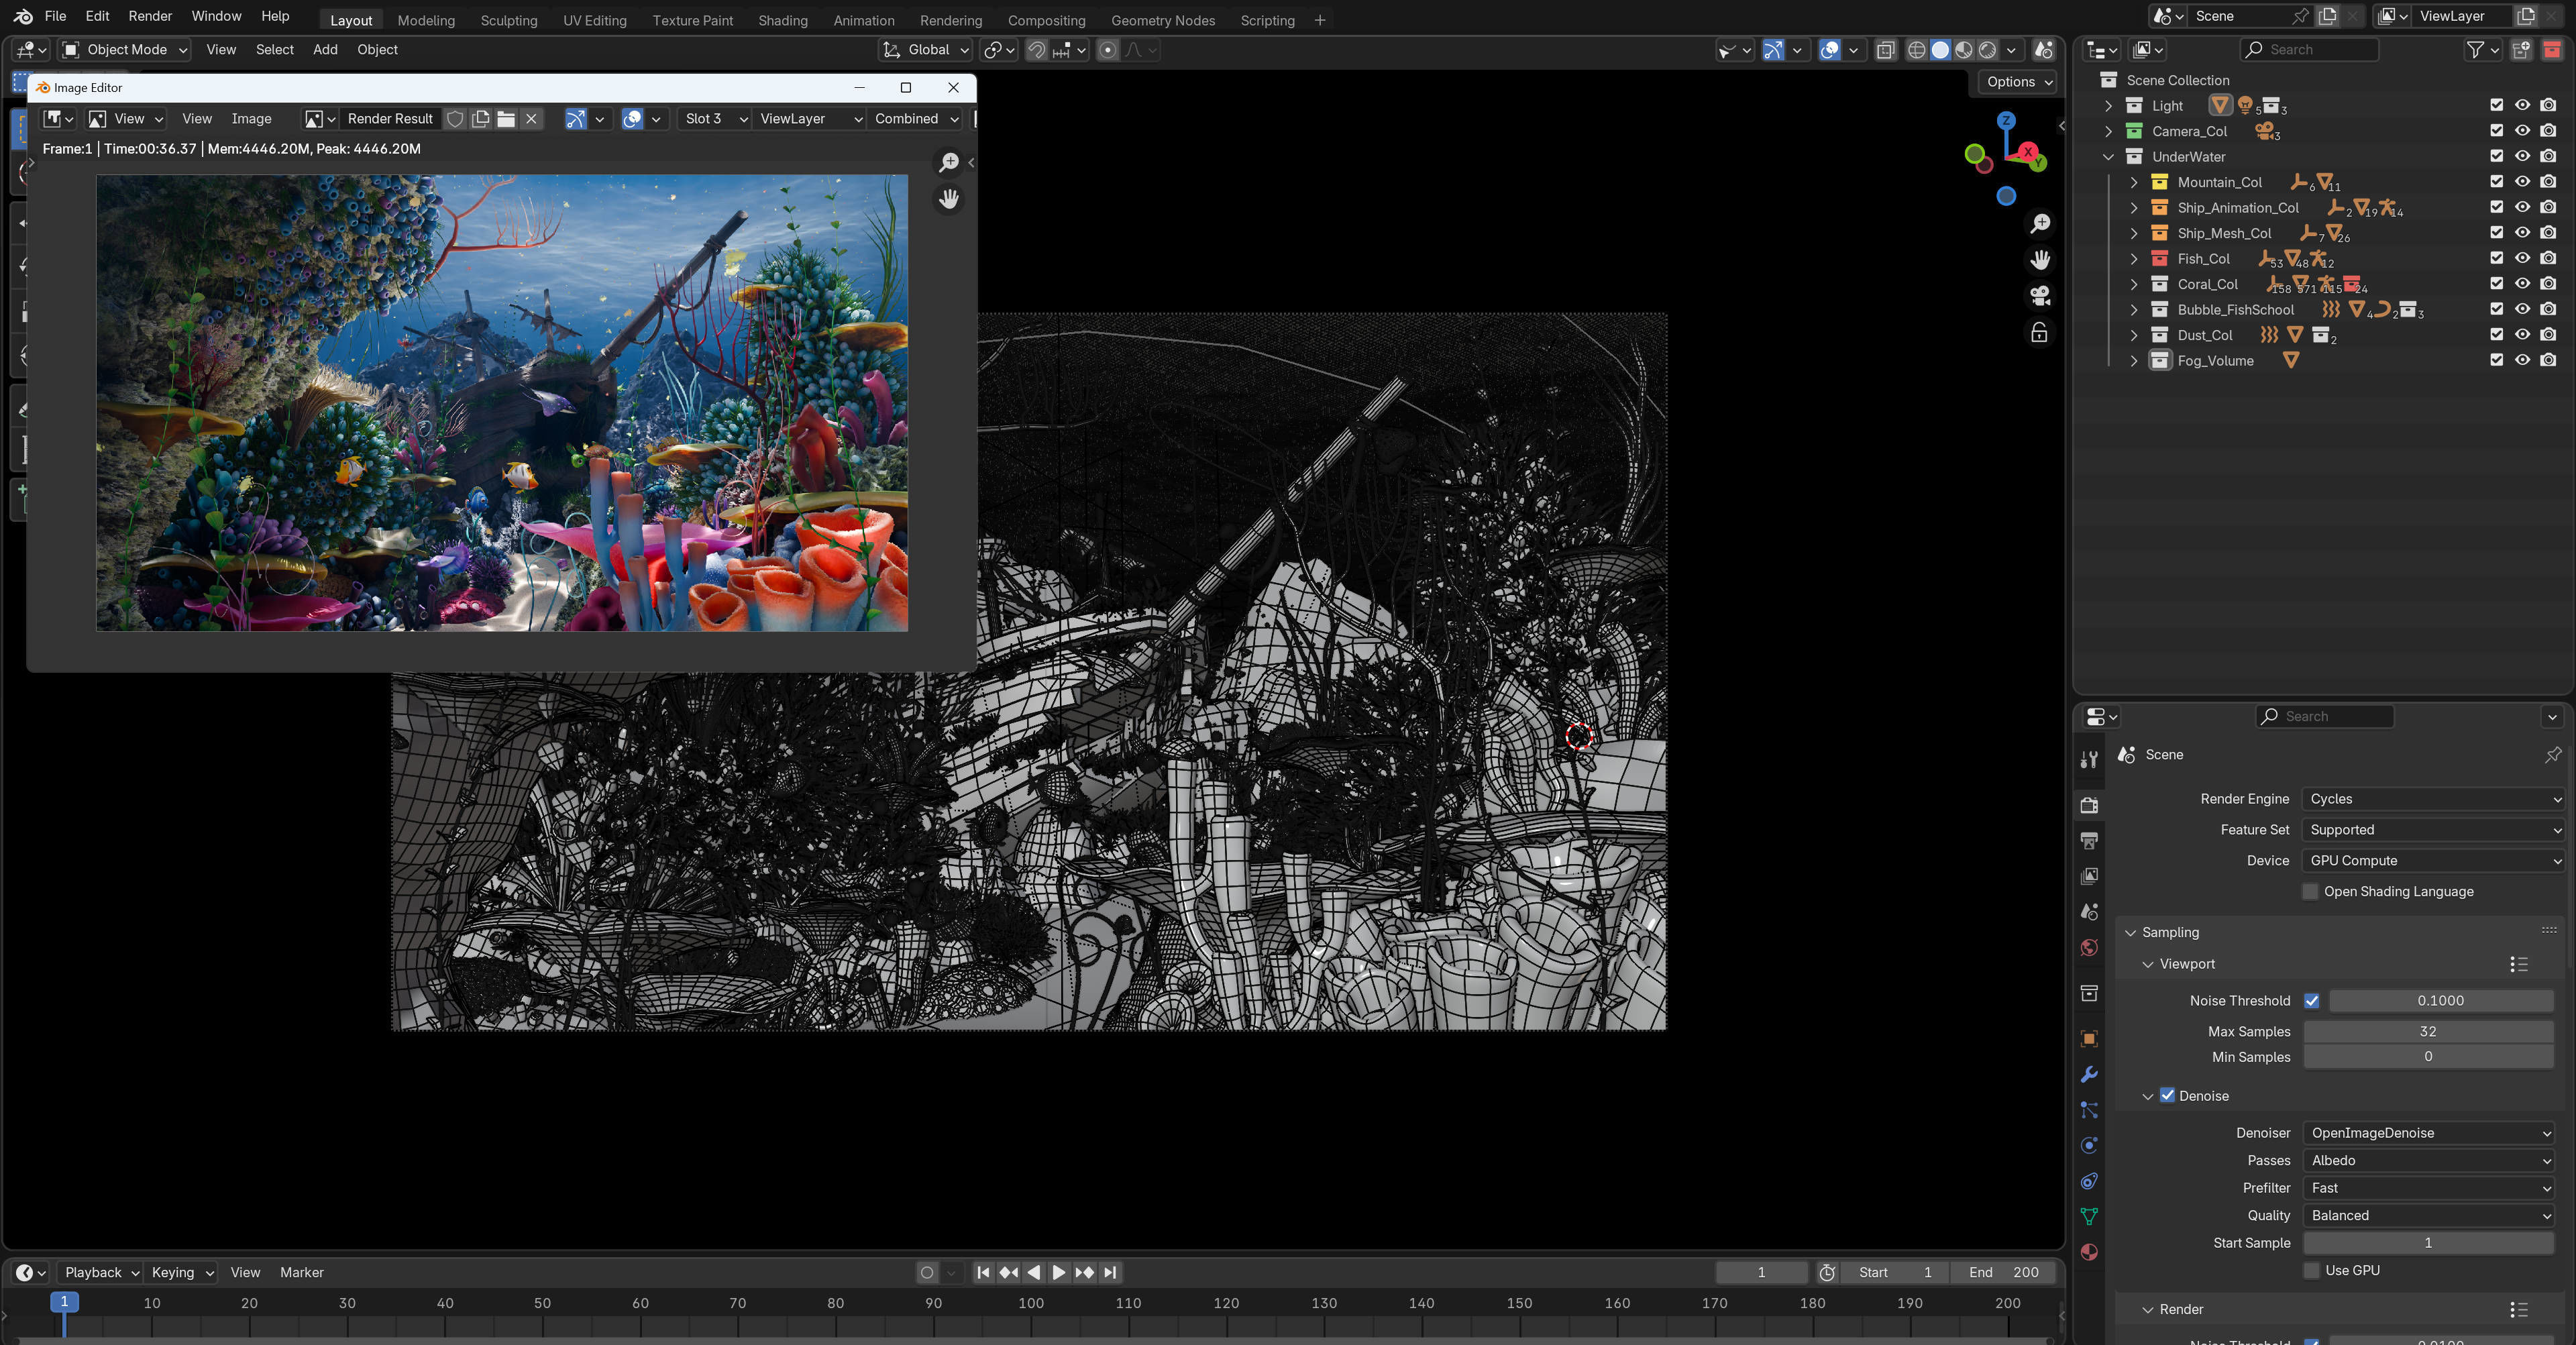Switch to the Shading workspace tab
The height and width of the screenshot is (1345, 2576).
pyautogui.click(x=782, y=20)
